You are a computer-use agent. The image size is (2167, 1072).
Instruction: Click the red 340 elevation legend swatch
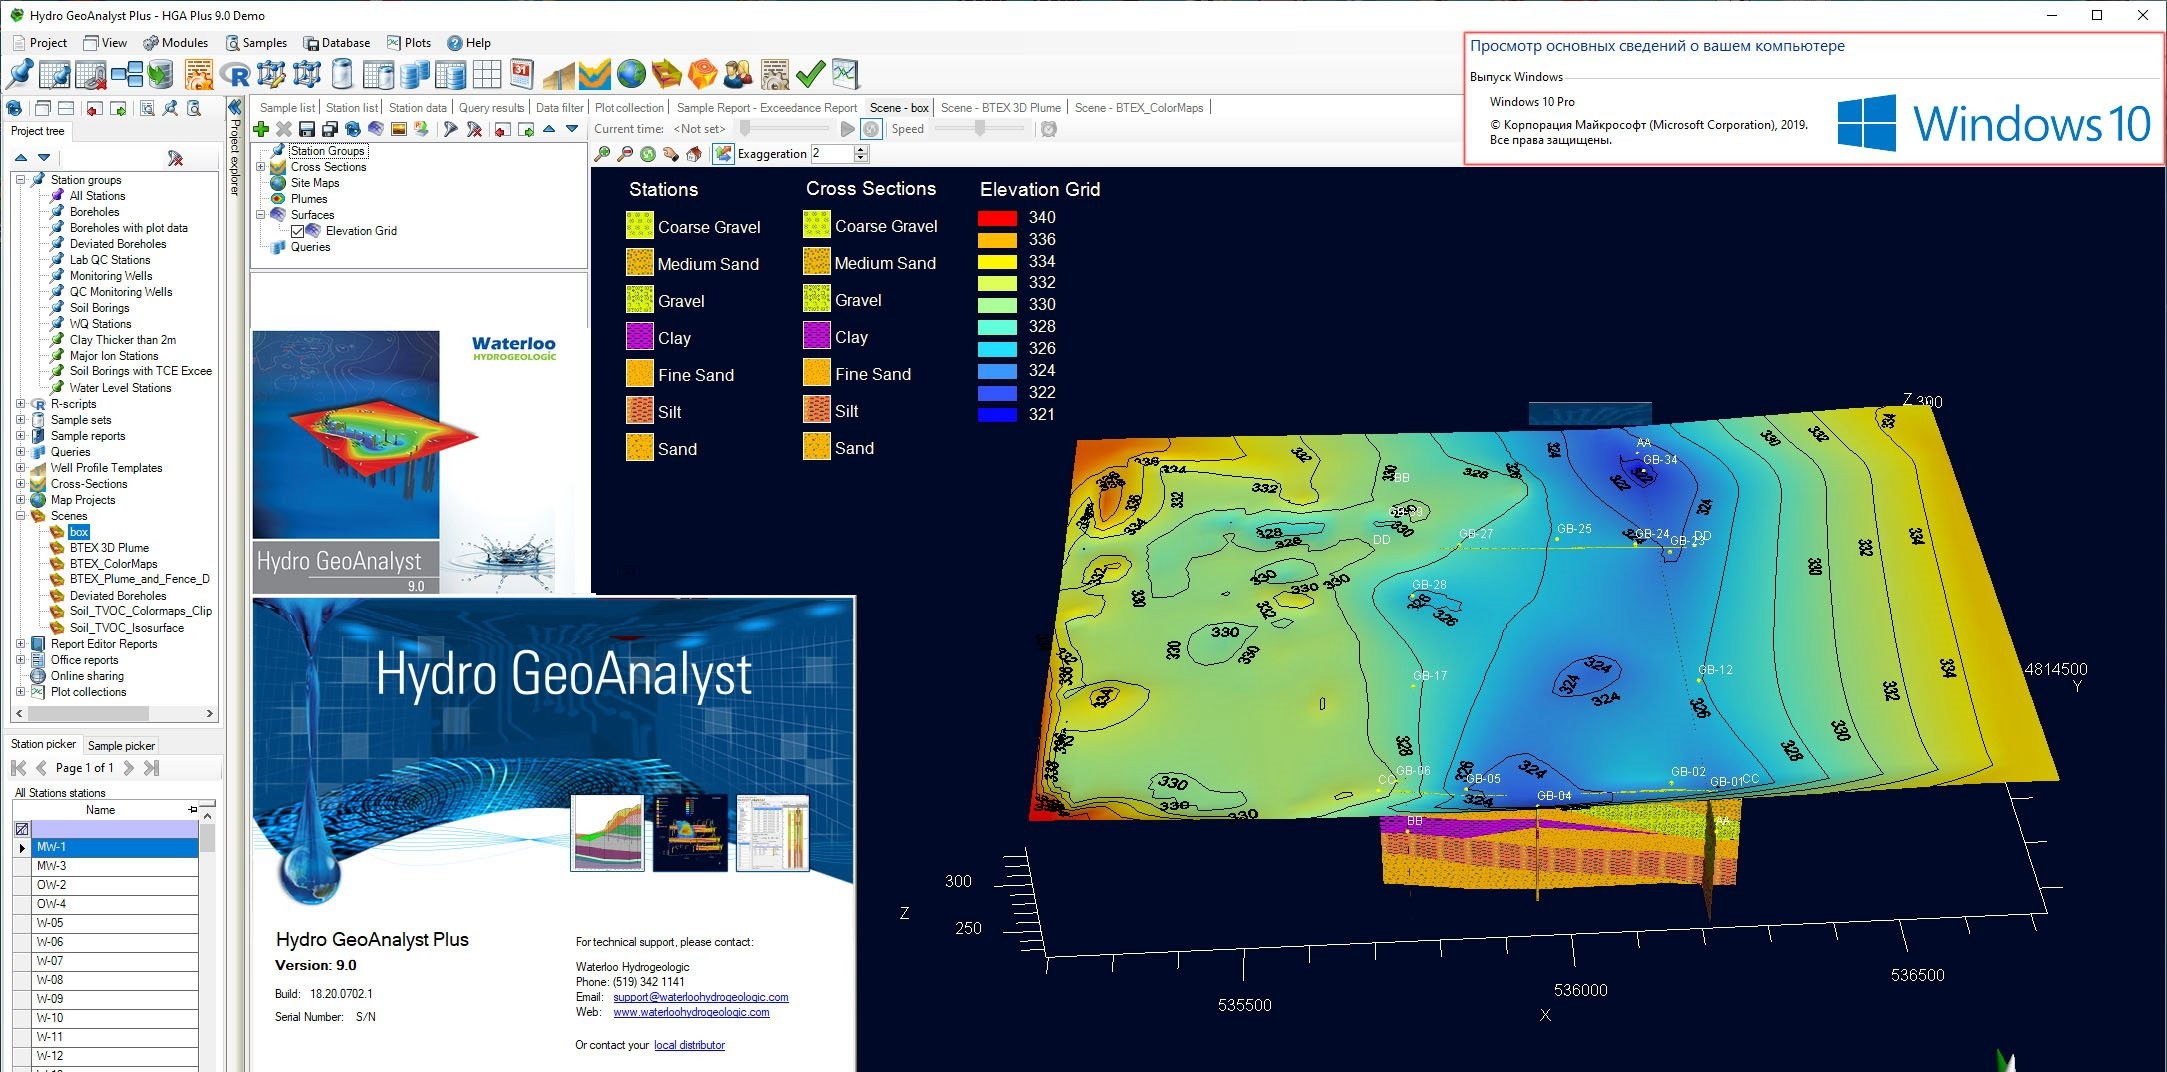pos(997,218)
